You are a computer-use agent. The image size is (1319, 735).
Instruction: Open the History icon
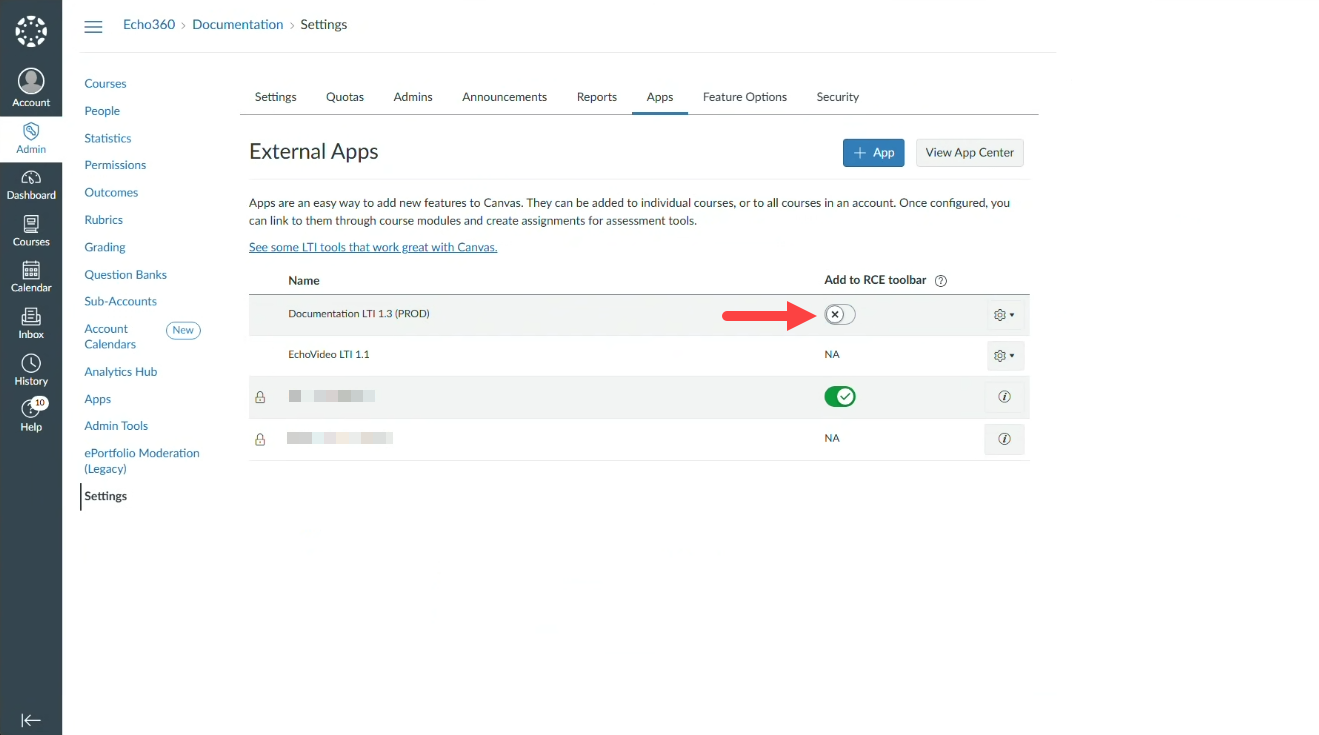coord(31,370)
